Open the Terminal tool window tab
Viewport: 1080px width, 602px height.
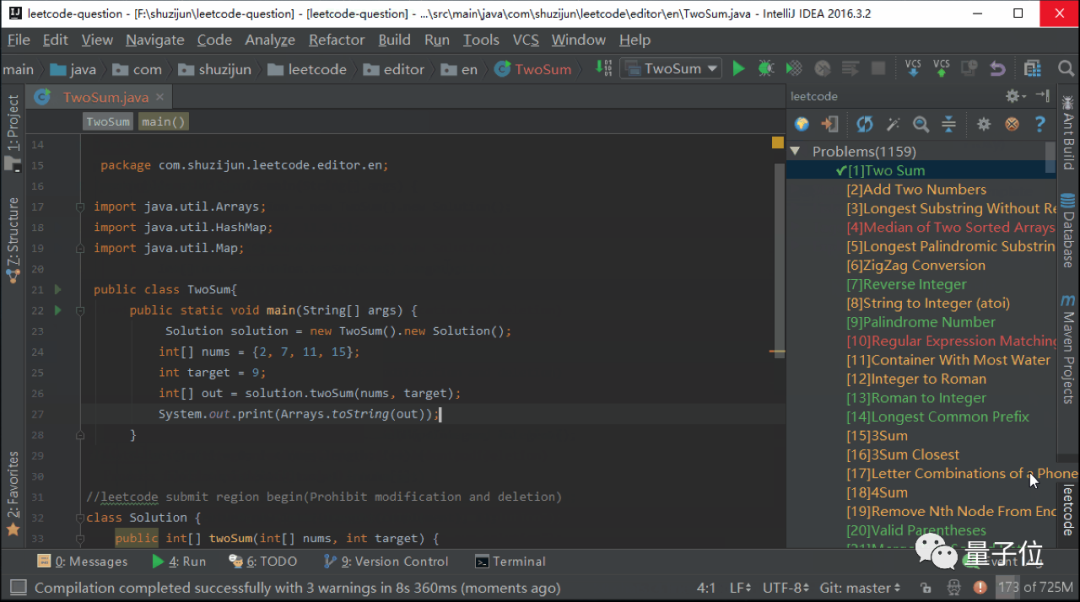(x=510, y=561)
